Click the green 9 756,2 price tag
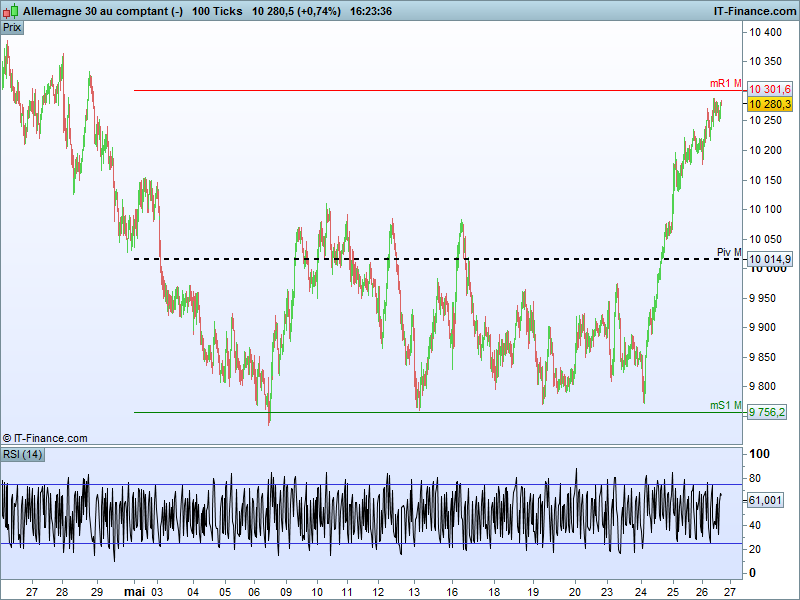Image resolution: width=800 pixels, height=600 pixels. pos(766,412)
